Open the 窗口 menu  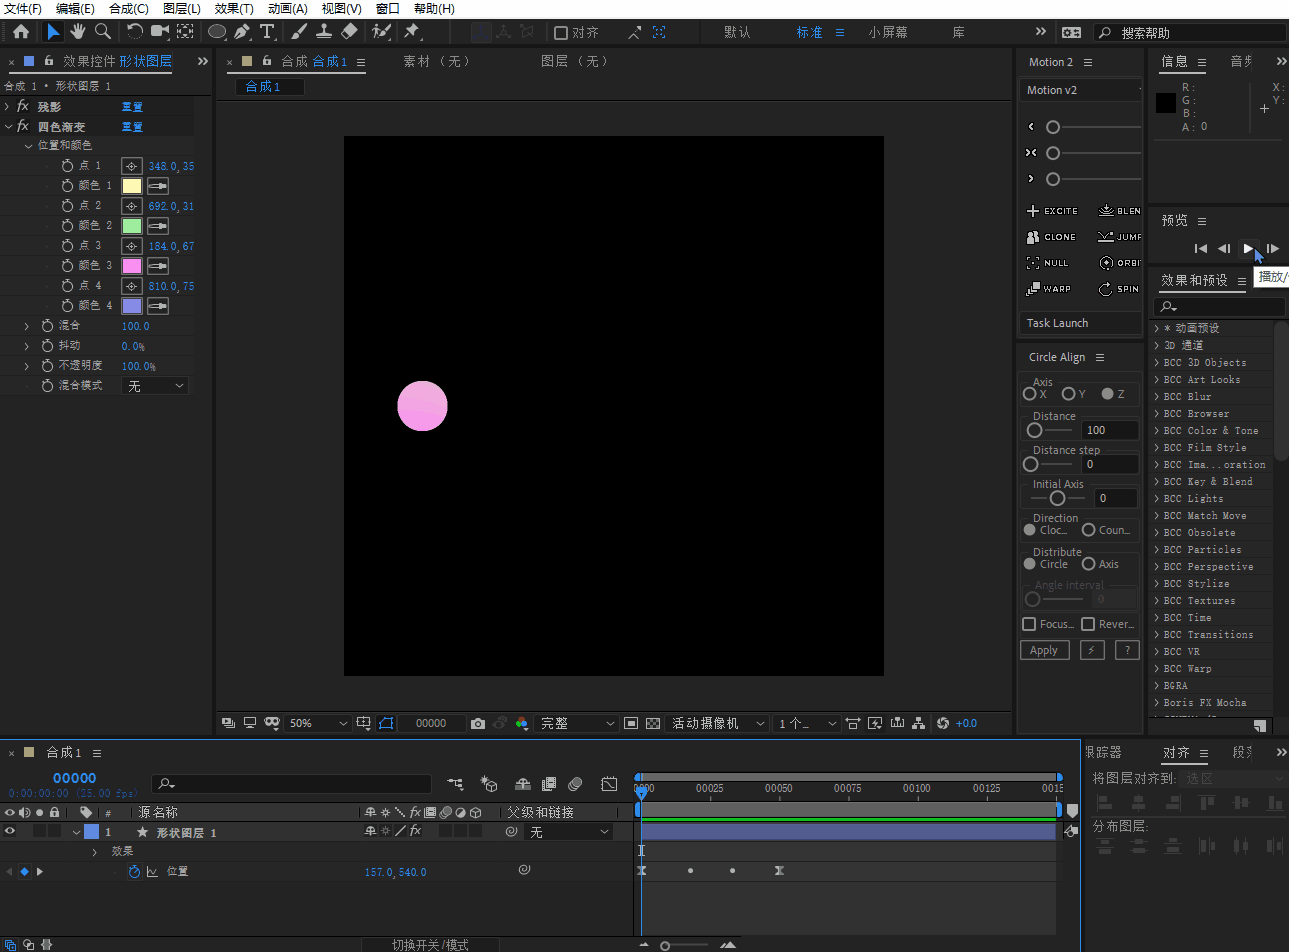pyautogui.click(x=388, y=8)
